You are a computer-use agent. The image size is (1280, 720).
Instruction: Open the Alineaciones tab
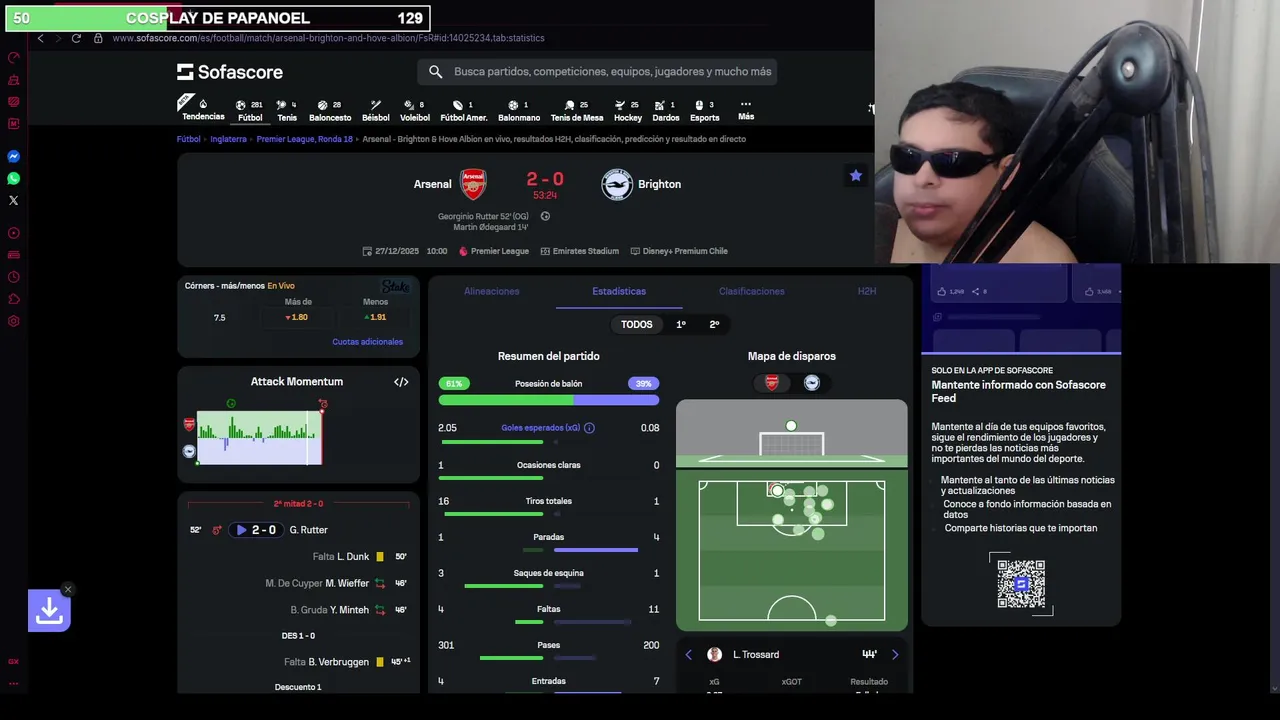point(491,291)
